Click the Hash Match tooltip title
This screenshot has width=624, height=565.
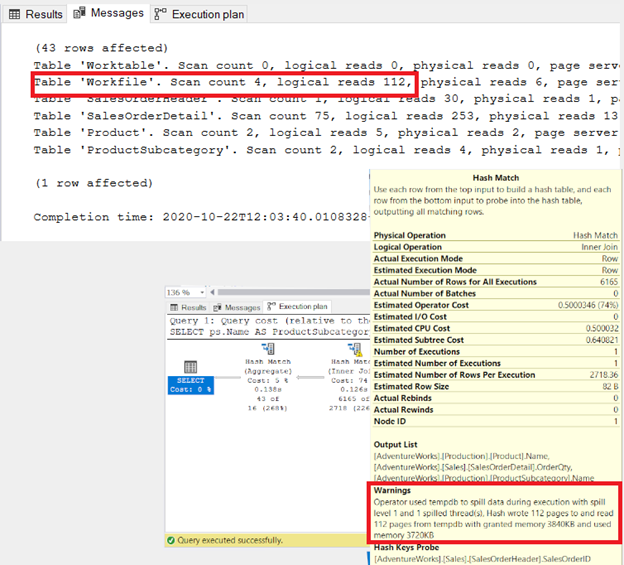pos(495,178)
